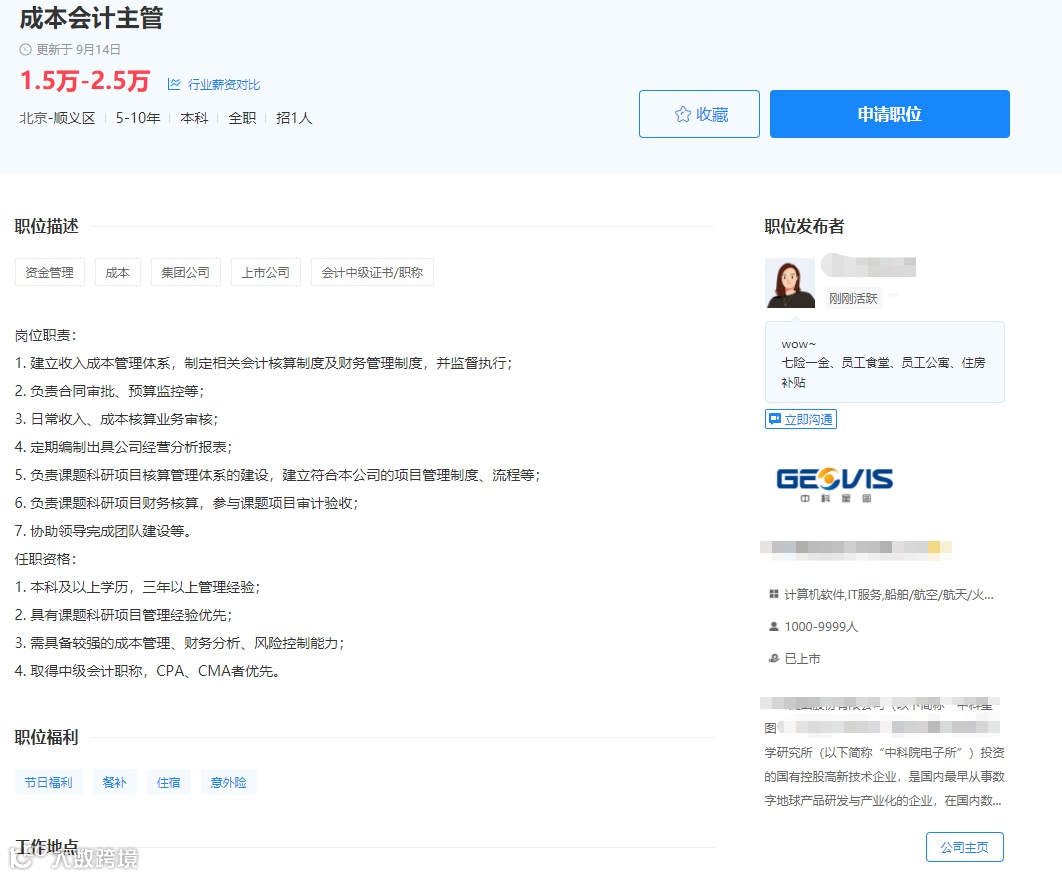Click the 更新于 9月14日 date text

click(x=79, y=49)
